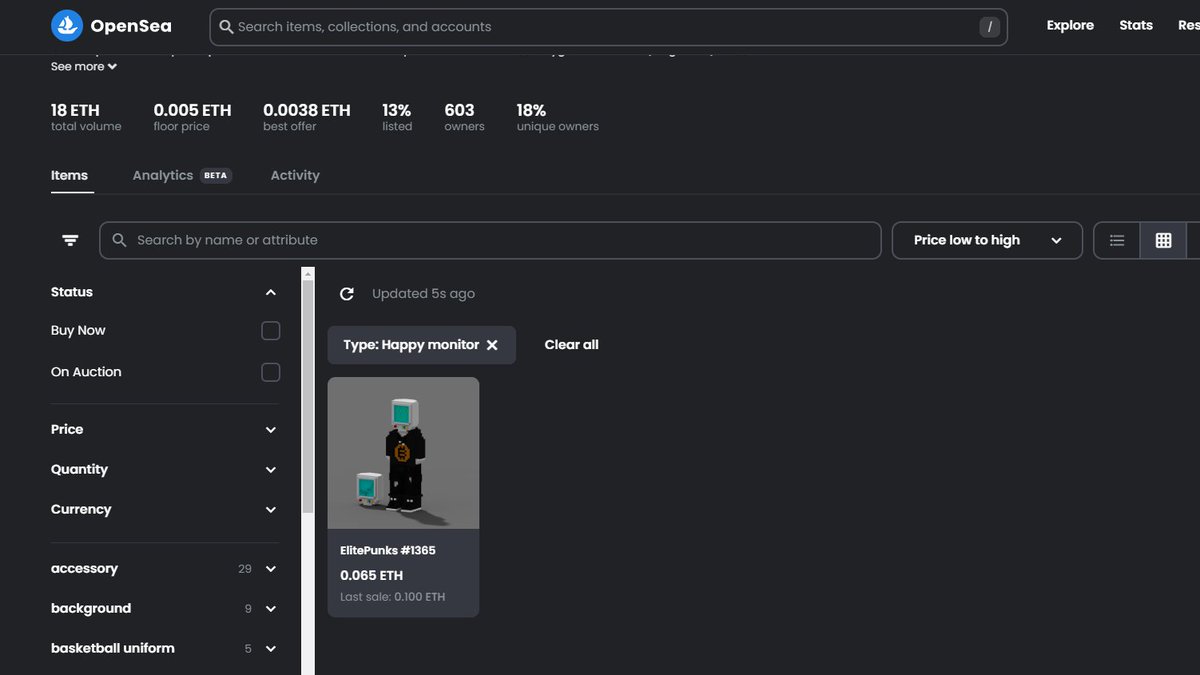Click the Last sale: 0.100 ETH text
The image size is (1200, 675).
tap(393, 597)
